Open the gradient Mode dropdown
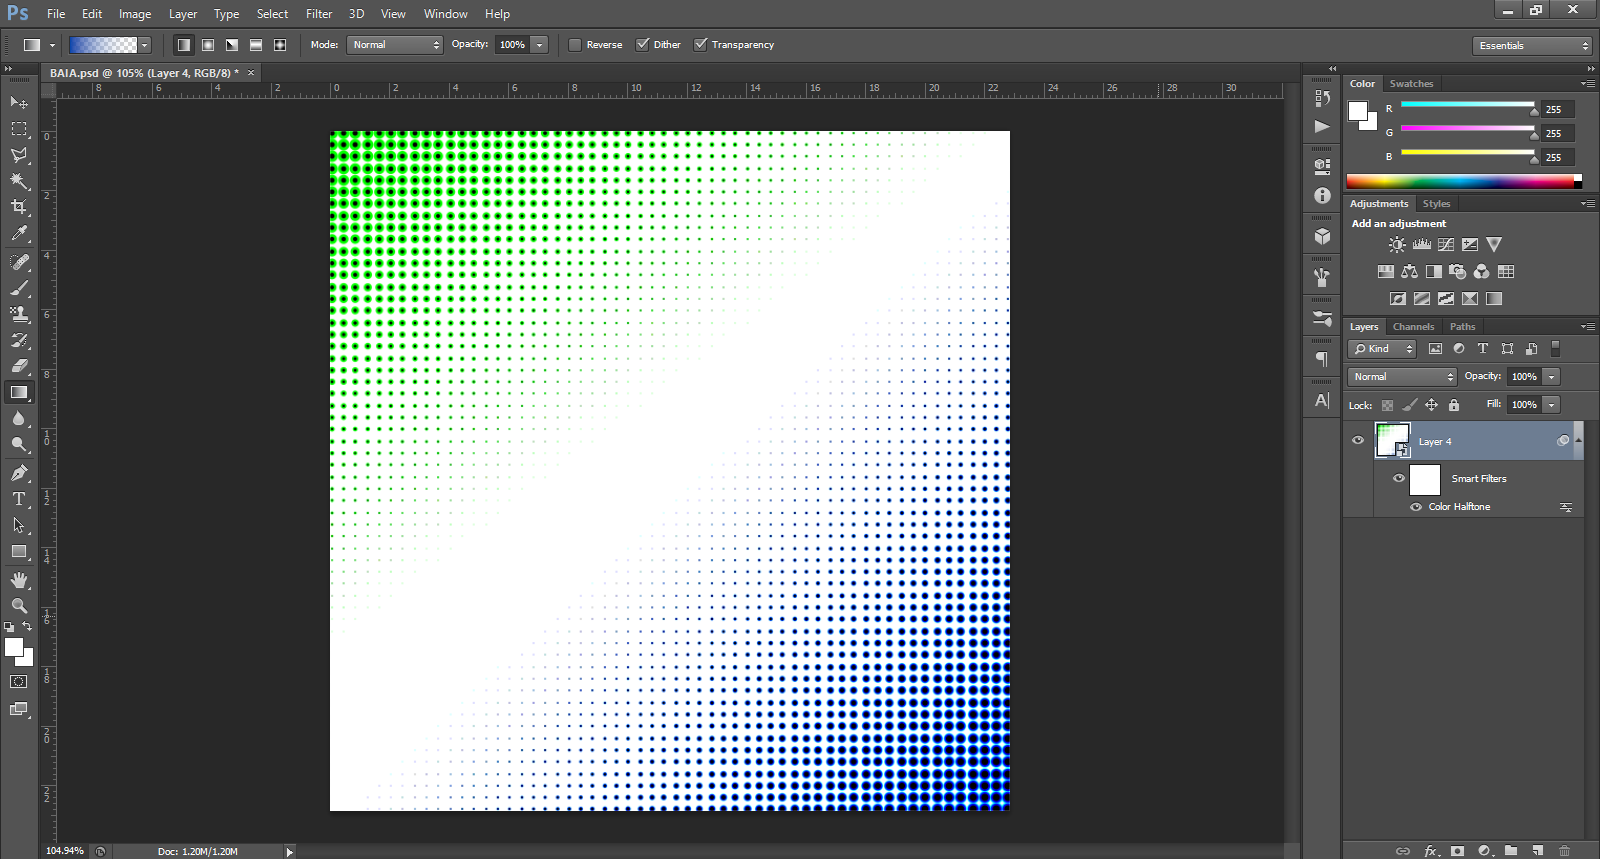 pos(395,45)
